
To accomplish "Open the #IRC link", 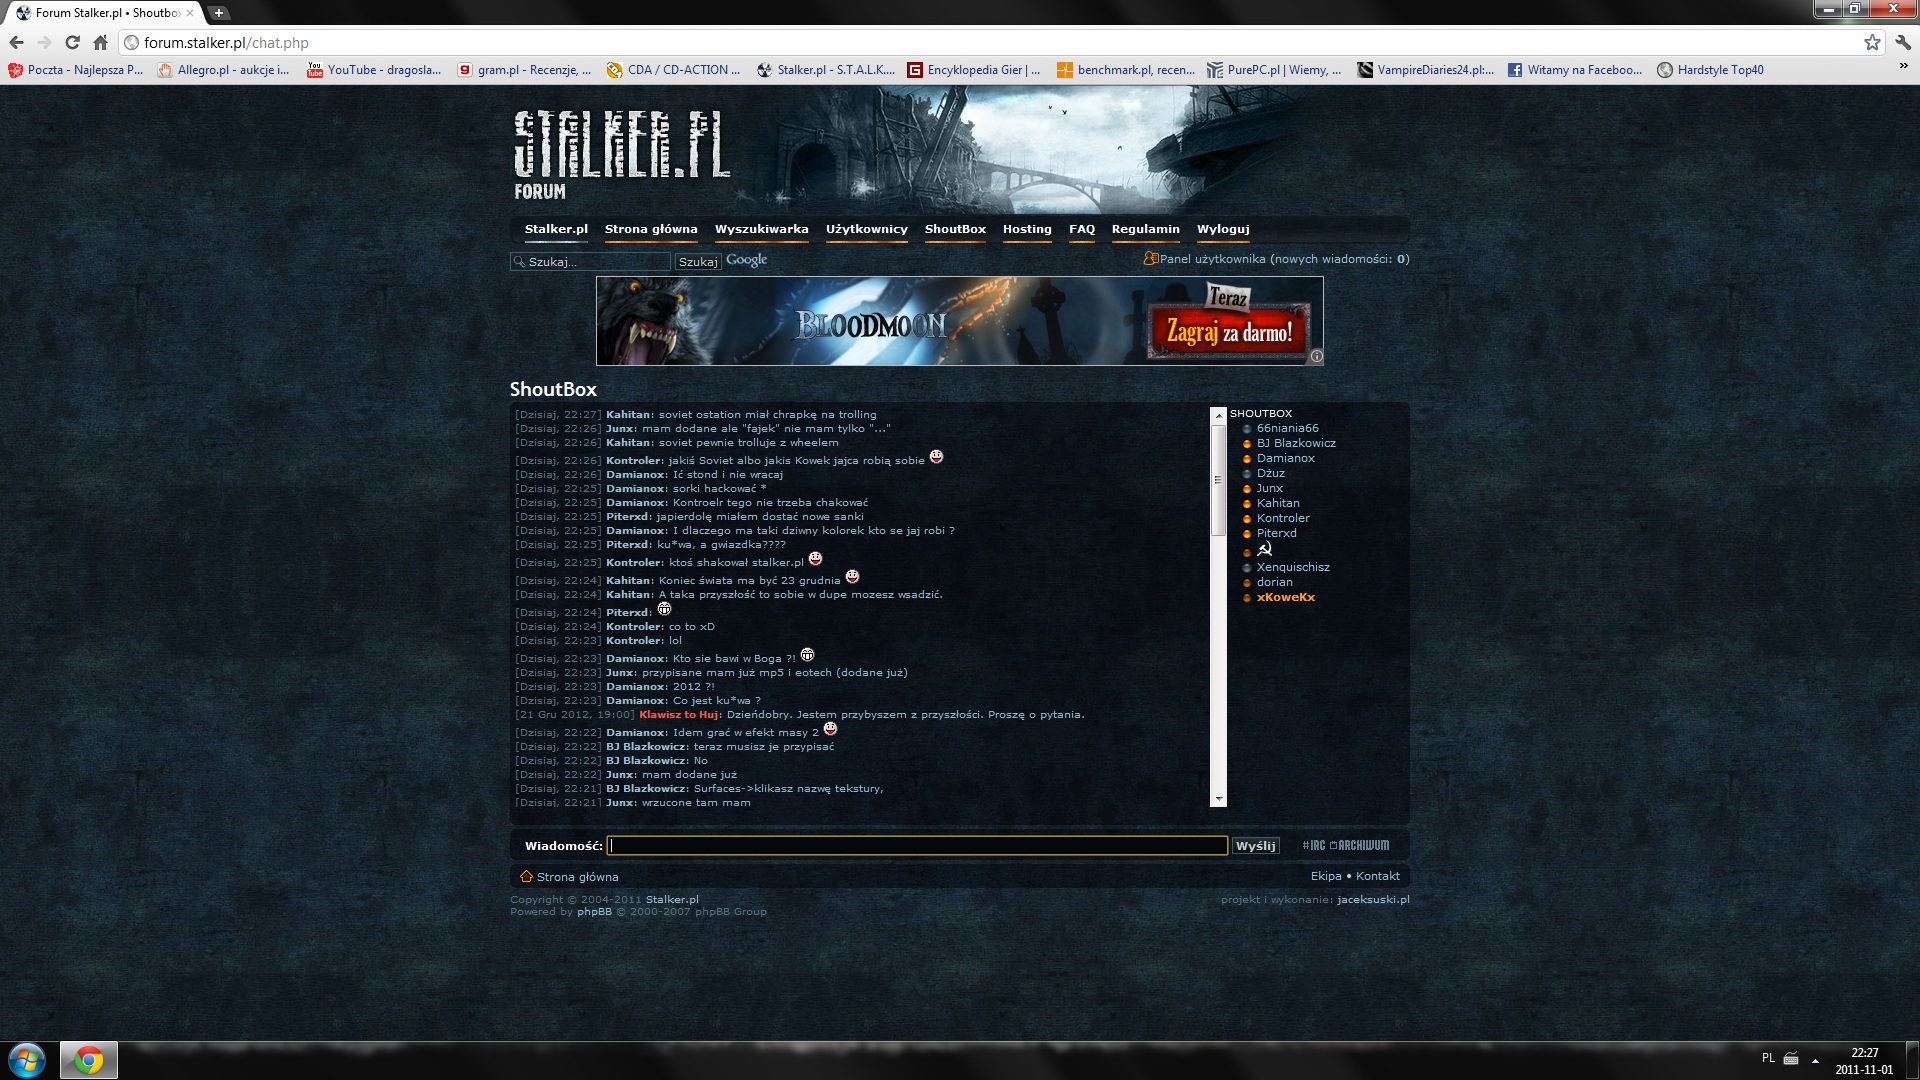I will pyautogui.click(x=1313, y=845).
